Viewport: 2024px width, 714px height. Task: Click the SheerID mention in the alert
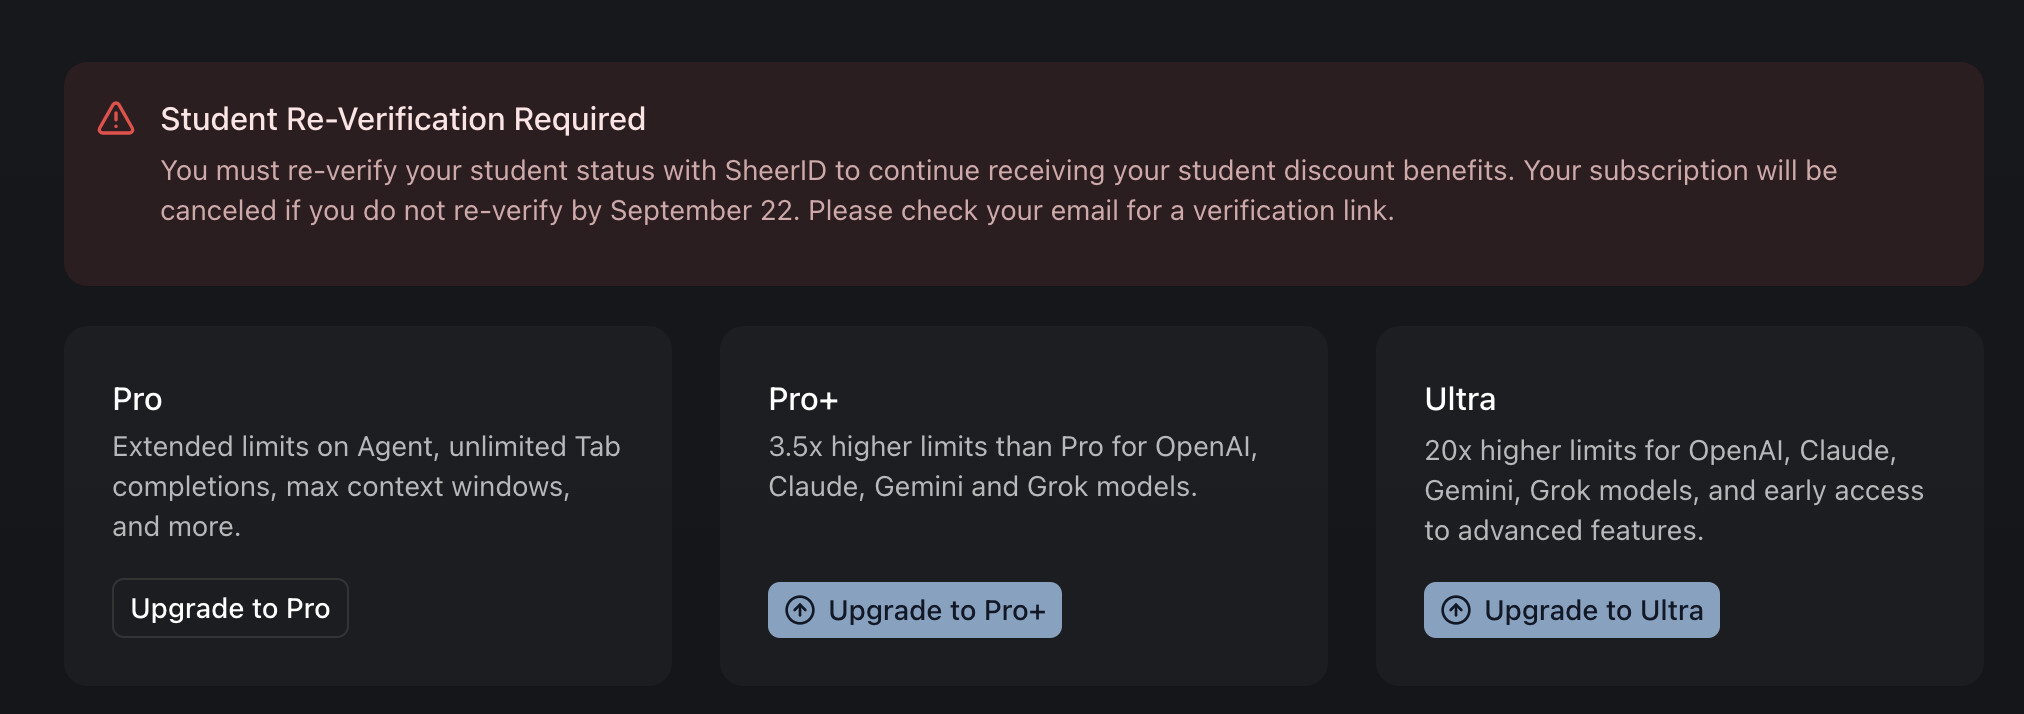775,171
